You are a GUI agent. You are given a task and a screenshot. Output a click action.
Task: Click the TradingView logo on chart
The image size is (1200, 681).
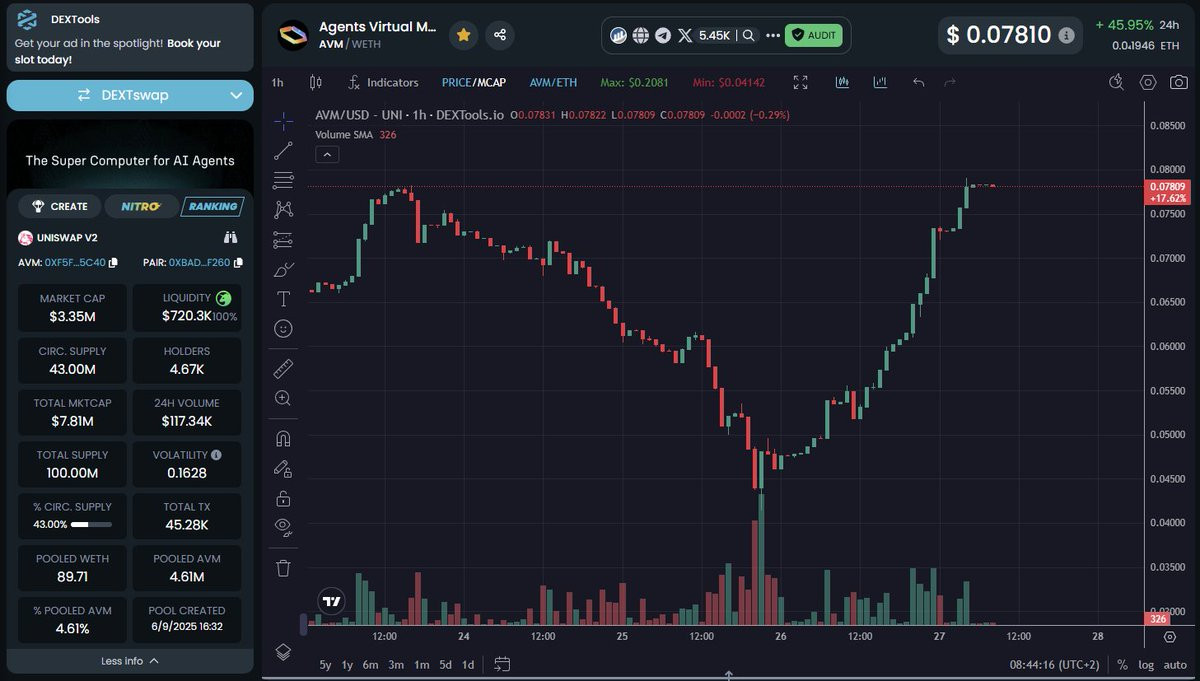(x=331, y=602)
